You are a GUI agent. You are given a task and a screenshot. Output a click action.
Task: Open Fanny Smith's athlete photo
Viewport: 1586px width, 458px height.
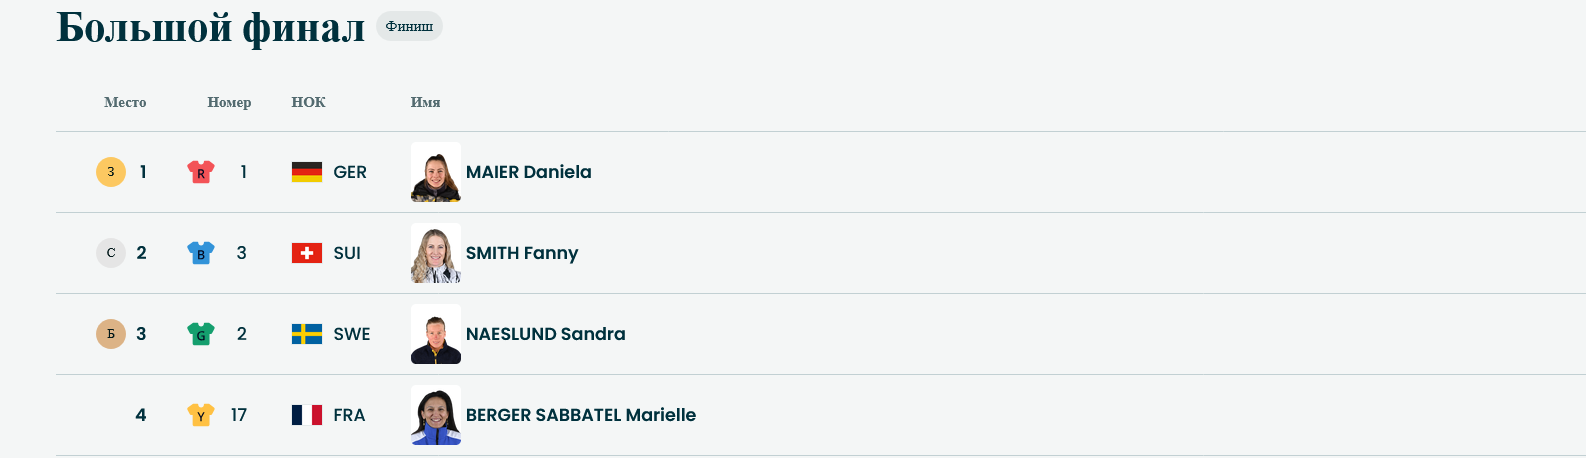click(x=436, y=253)
